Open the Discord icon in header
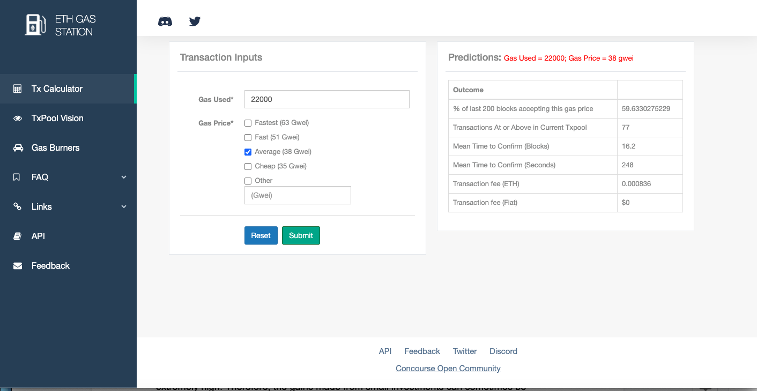The width and height of the screenshot is (758, 391). click(x=165, y=21)
